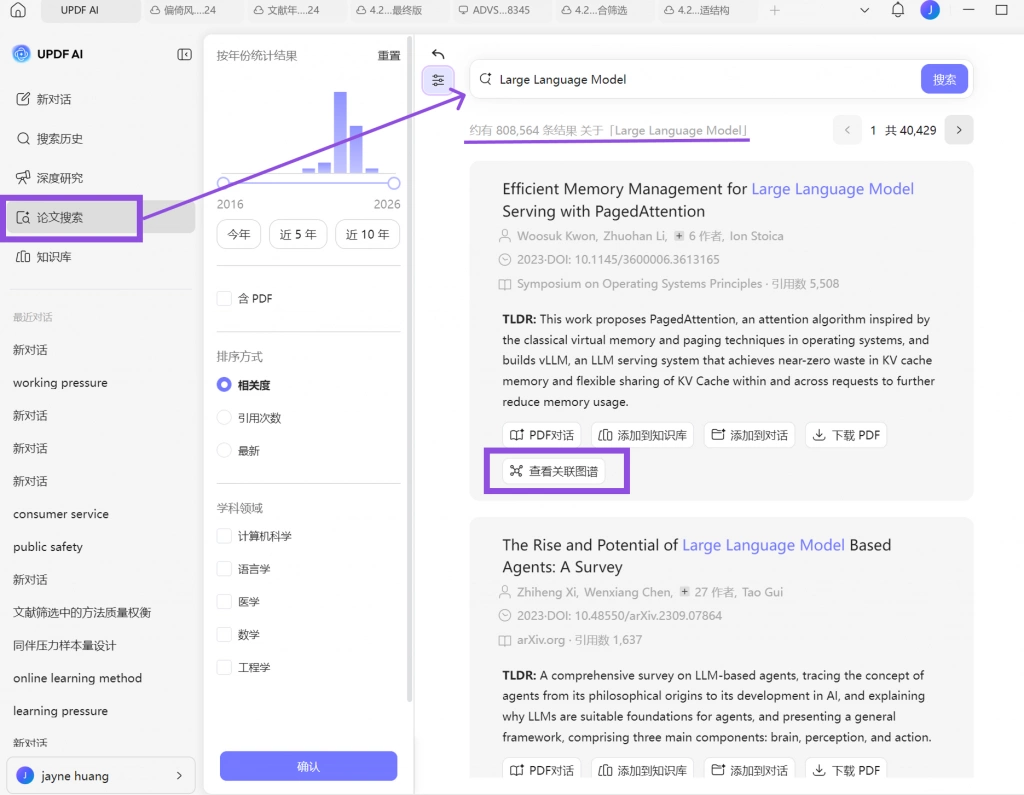Viewport: 1024px width, 795px height.
Task: Open the tab list dropdown chevron
Action: pyautogui.click(x=864, y=10)
